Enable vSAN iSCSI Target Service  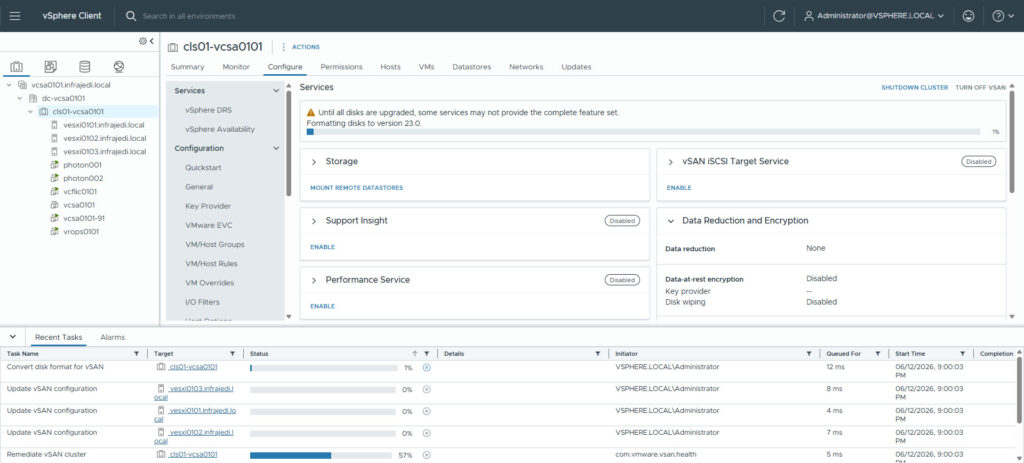point(679,187)
